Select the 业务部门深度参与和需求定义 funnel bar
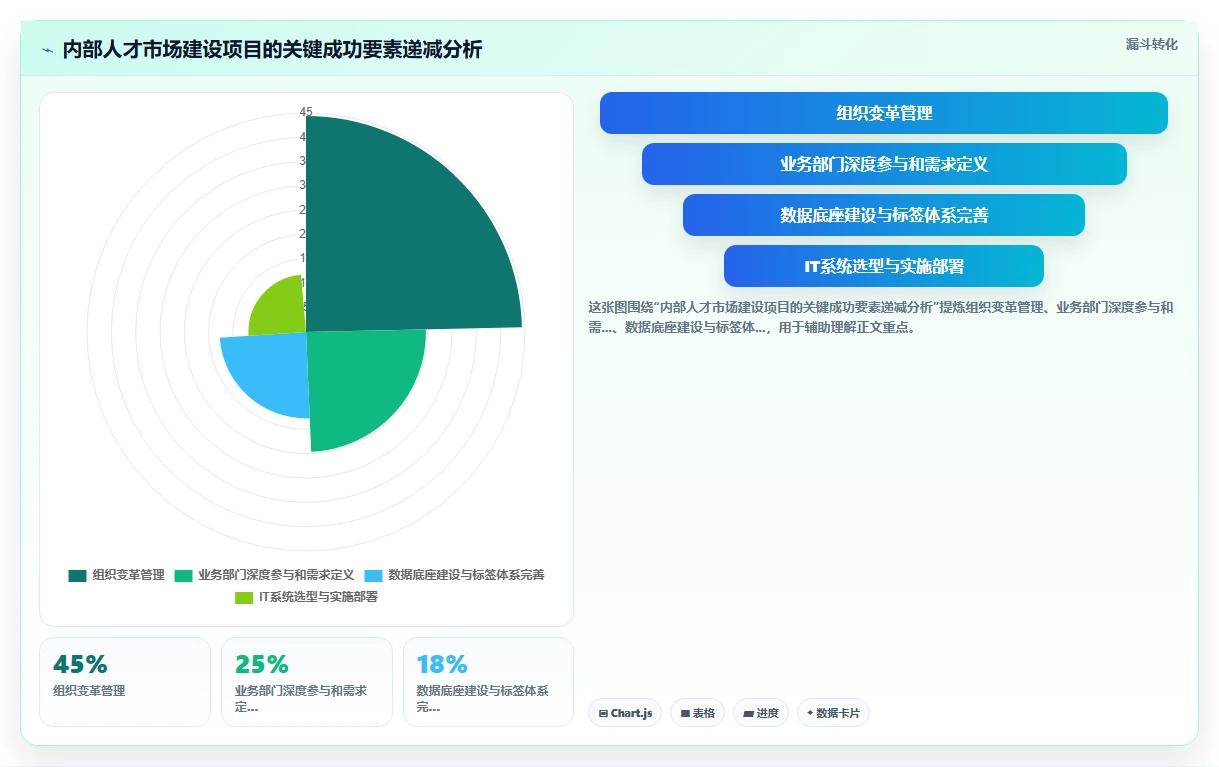Viewport: 1219px width, 767px height. (884, 164)
